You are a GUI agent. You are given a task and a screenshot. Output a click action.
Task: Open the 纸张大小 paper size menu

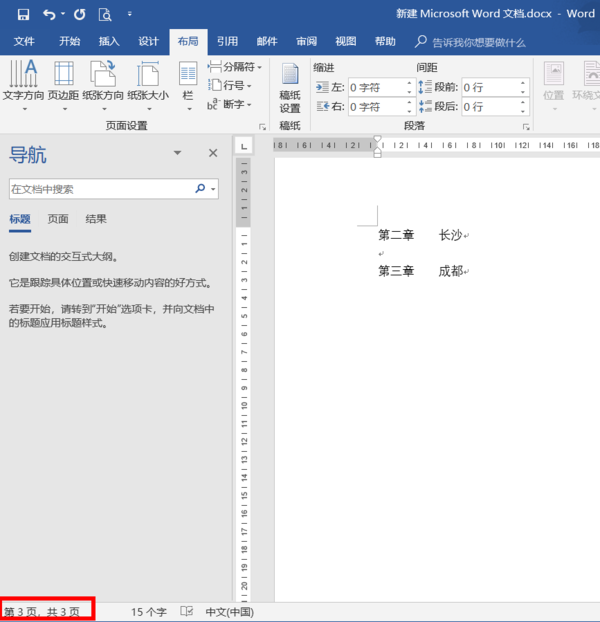pos(148,86)
